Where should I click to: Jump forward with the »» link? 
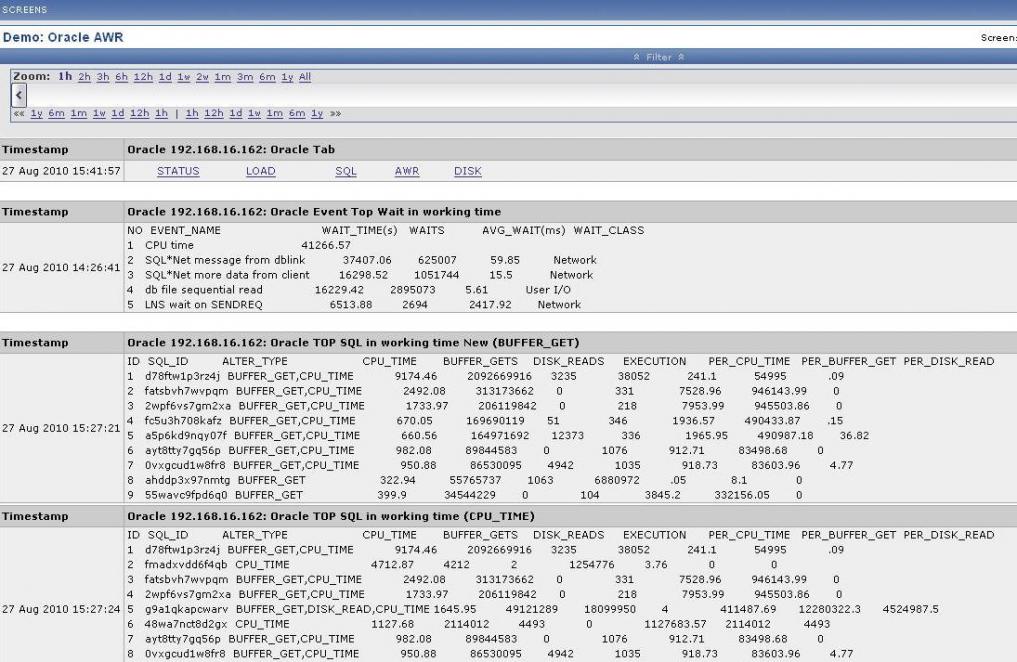click(x=335, y=113)
